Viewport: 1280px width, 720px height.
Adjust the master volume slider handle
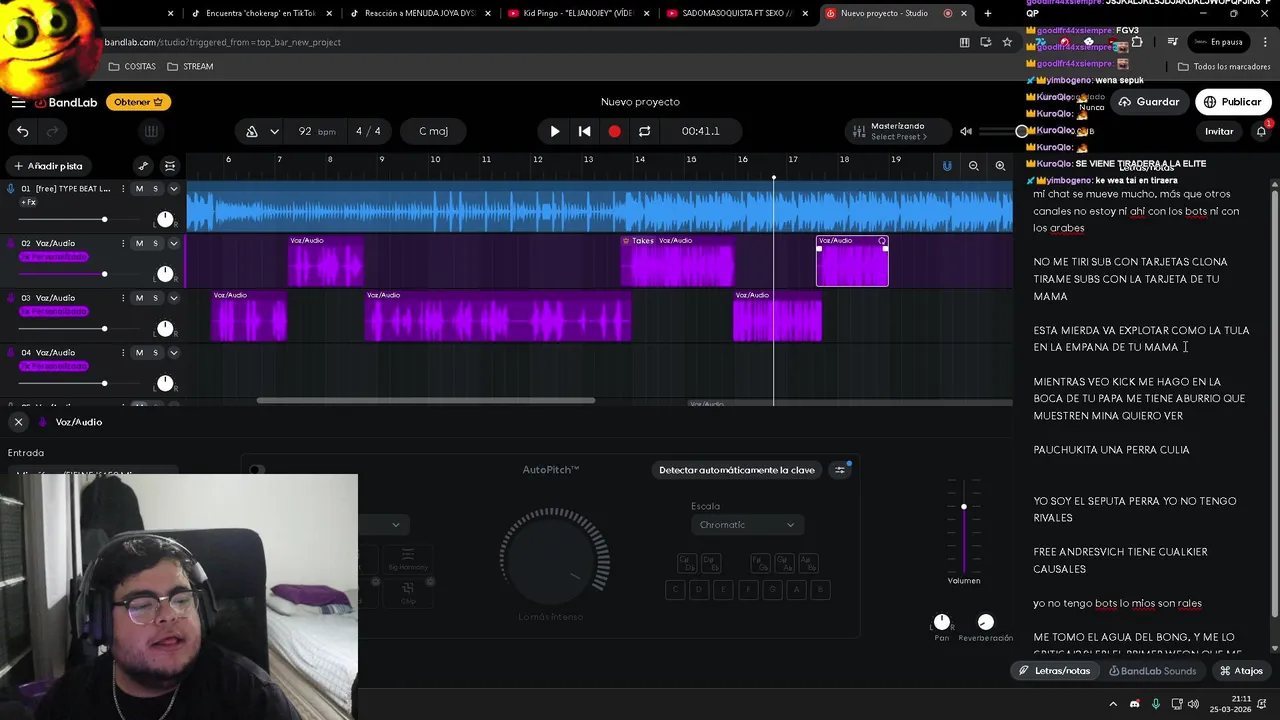coord(1021,131)
